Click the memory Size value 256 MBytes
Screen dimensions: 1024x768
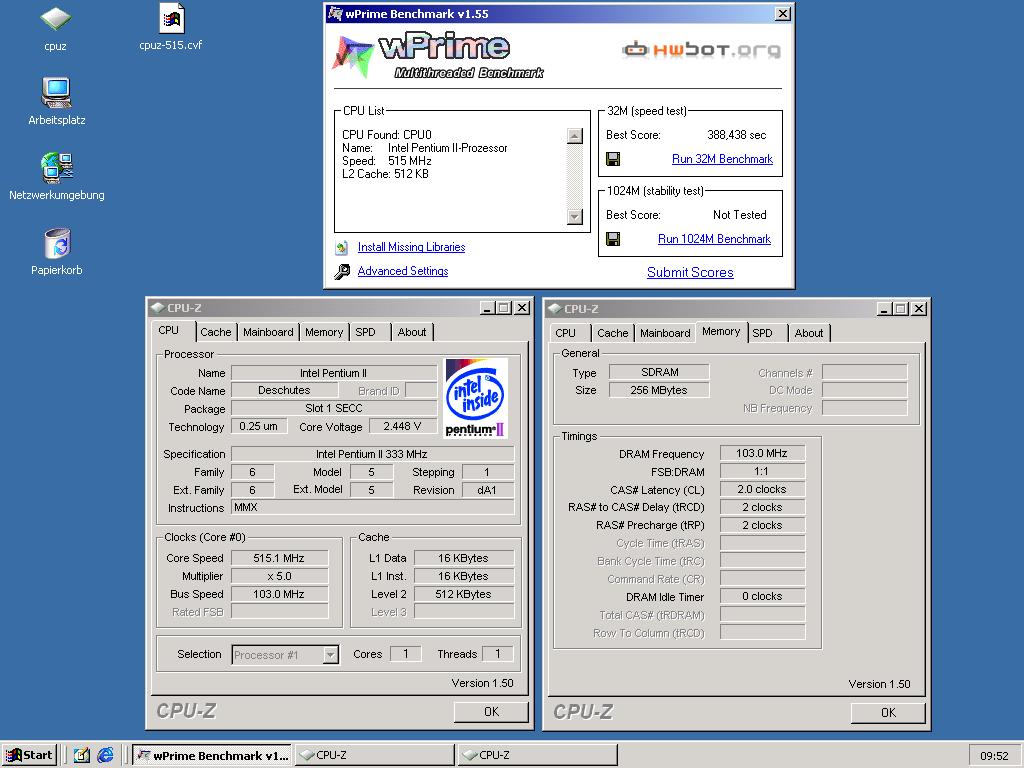(660, 390)
